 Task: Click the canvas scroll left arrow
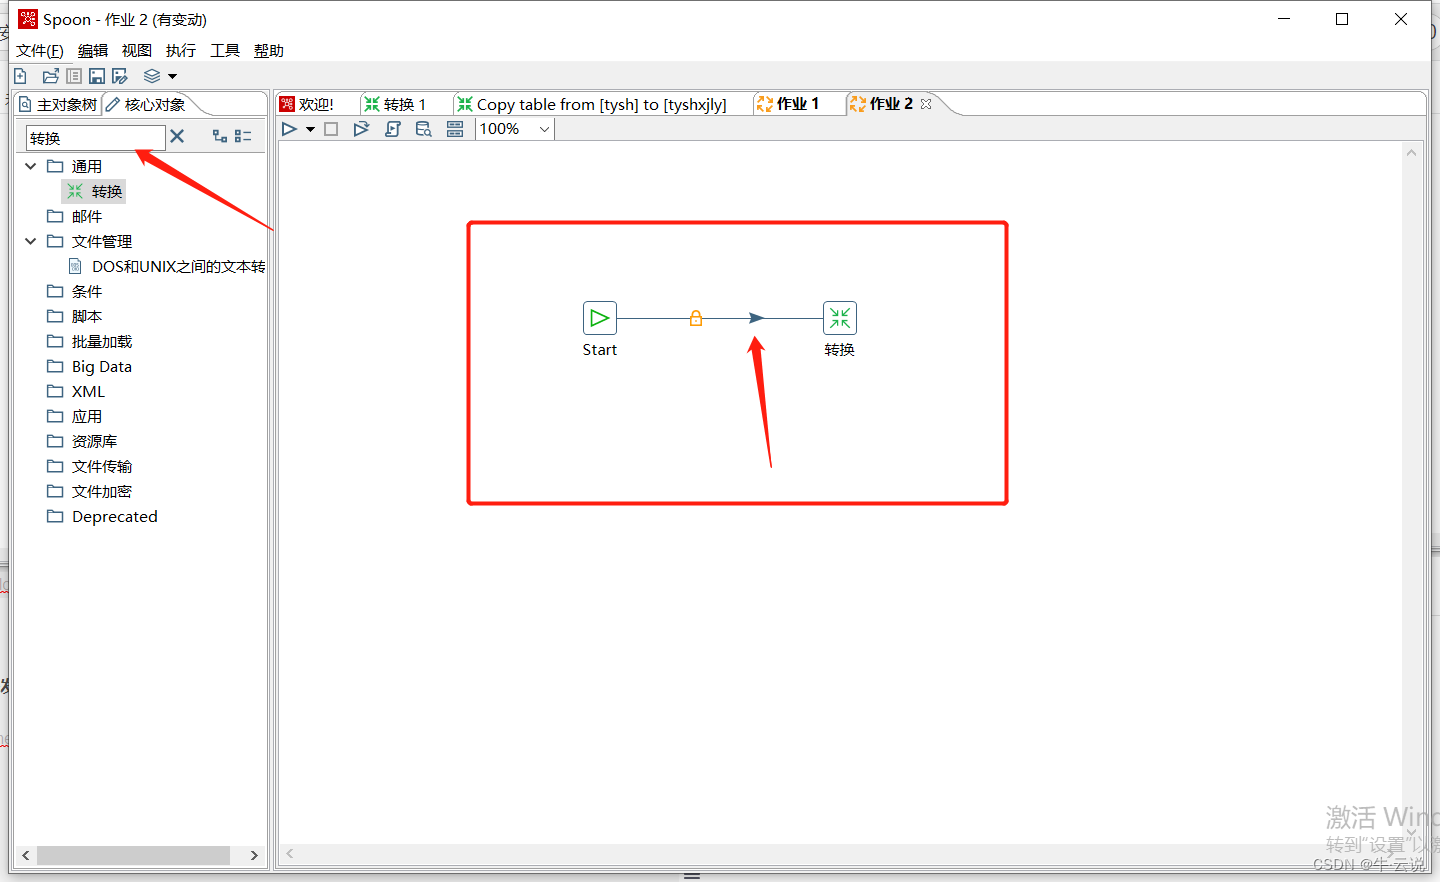290,853
